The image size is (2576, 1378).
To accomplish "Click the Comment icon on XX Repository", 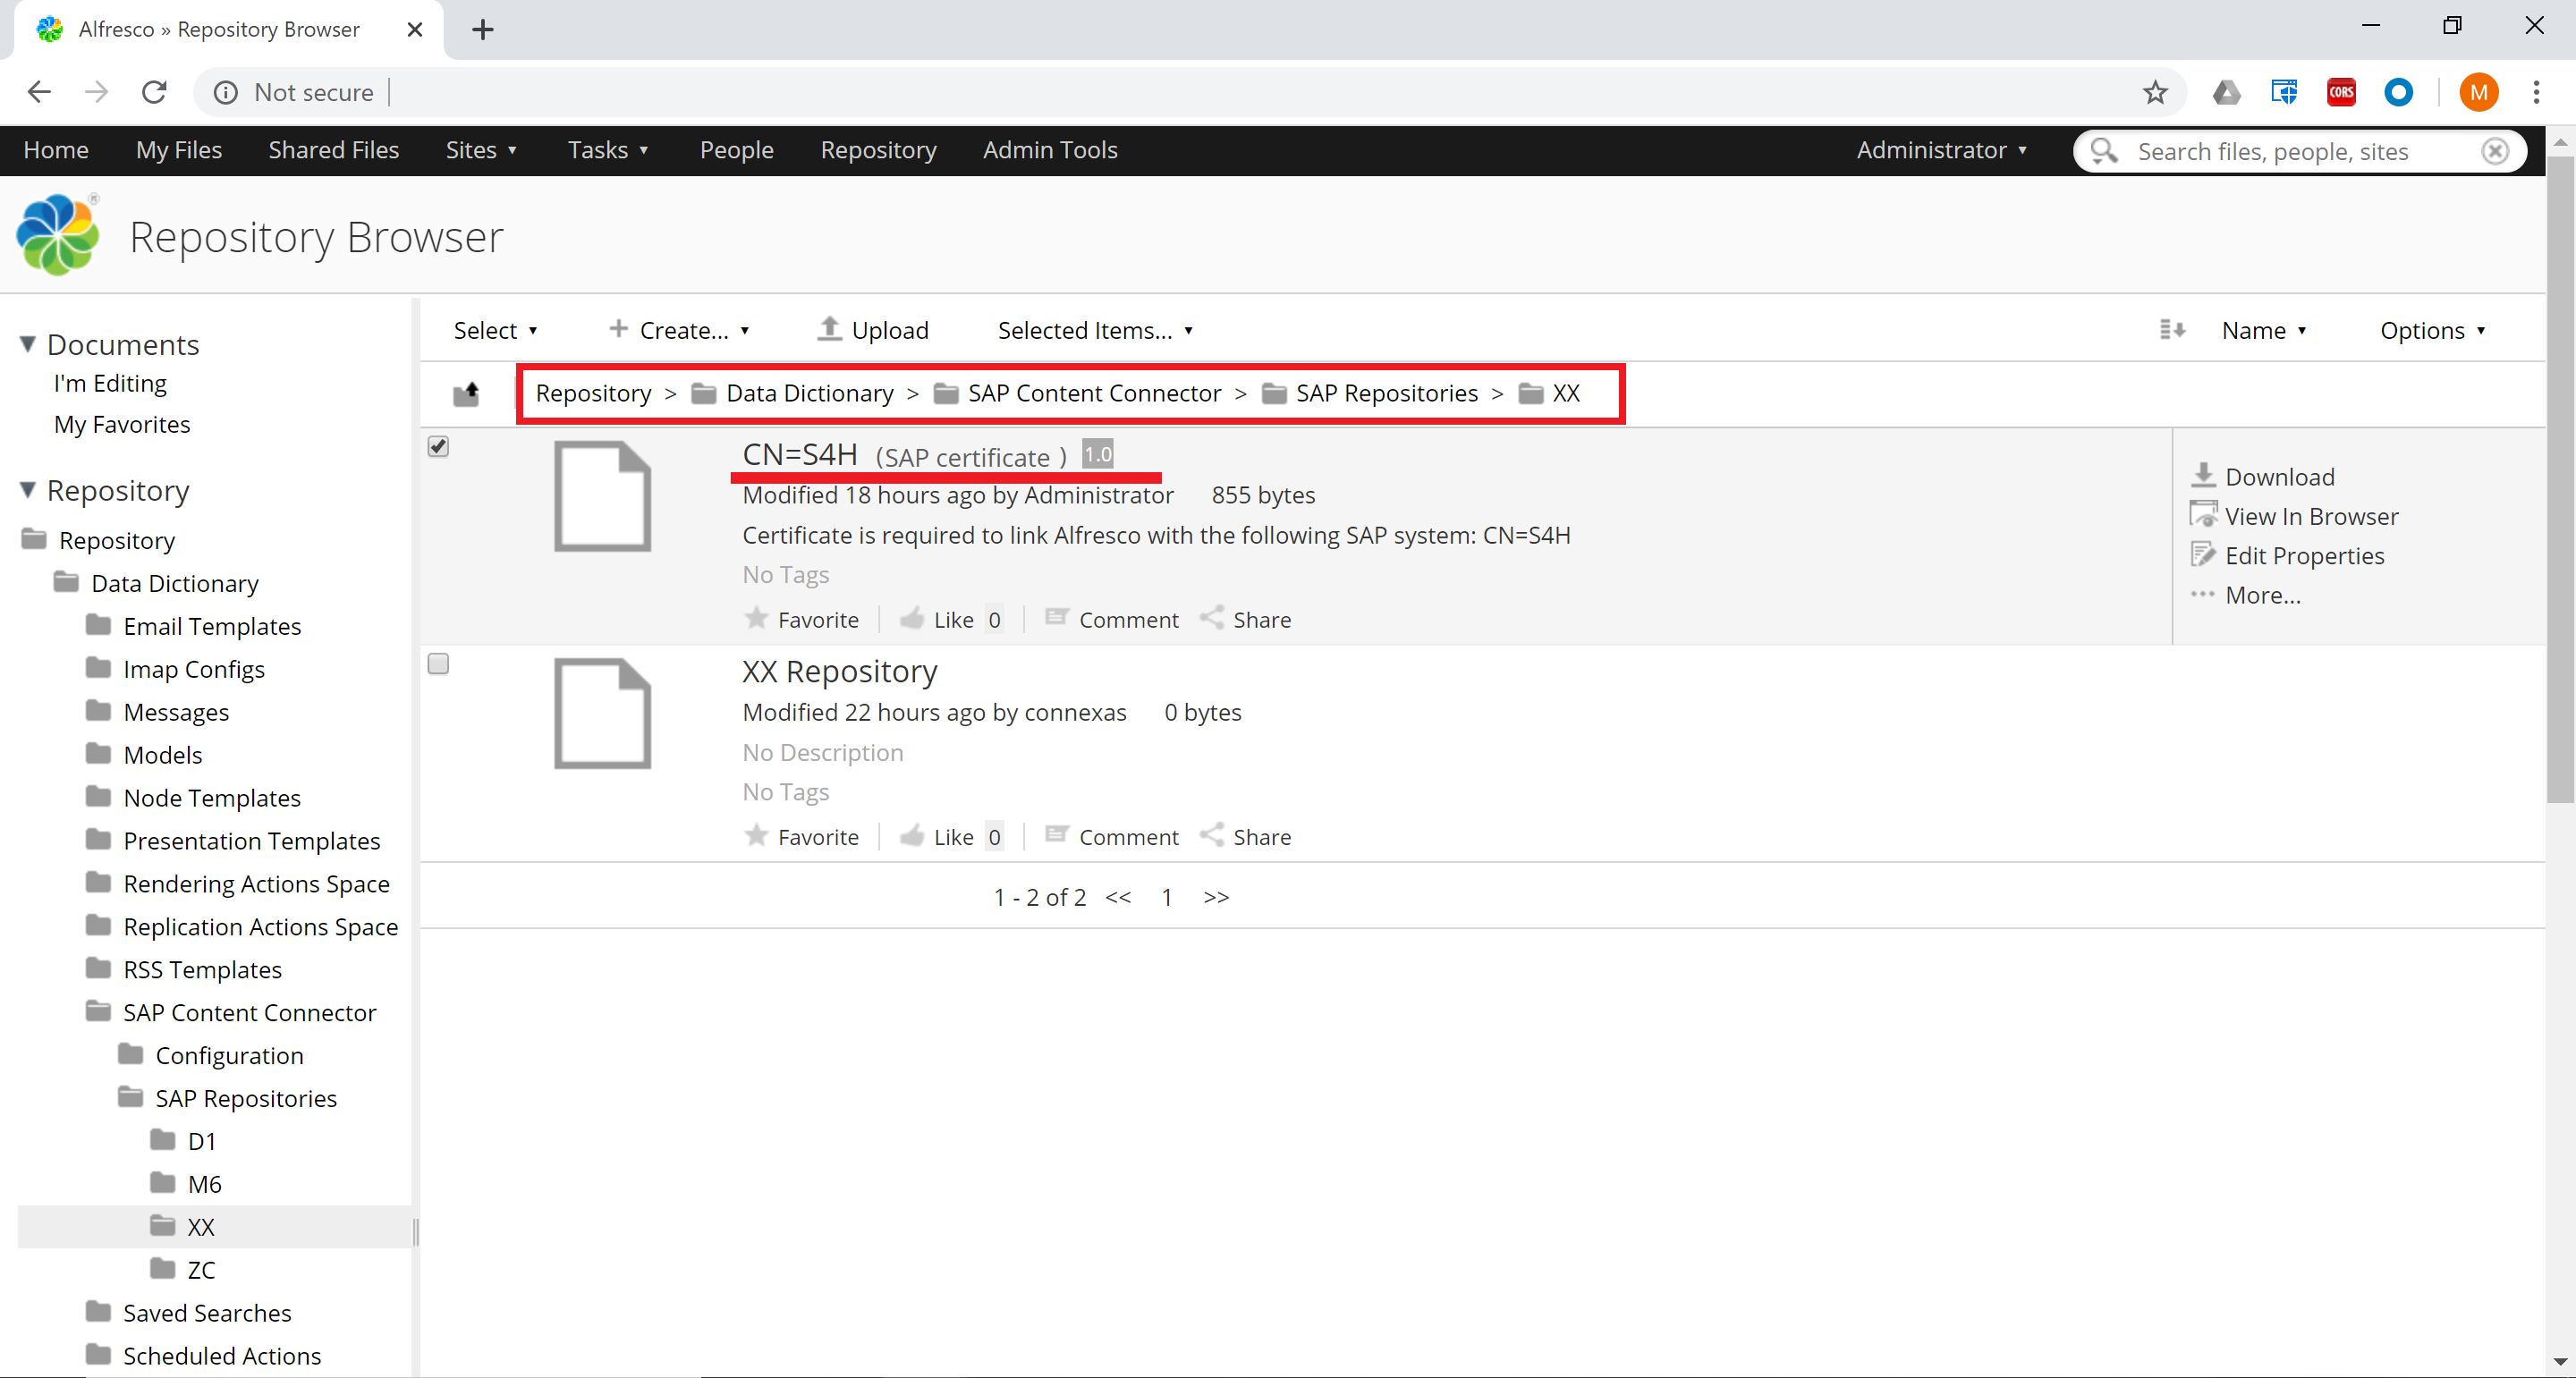I will (x=1056, y=835).
